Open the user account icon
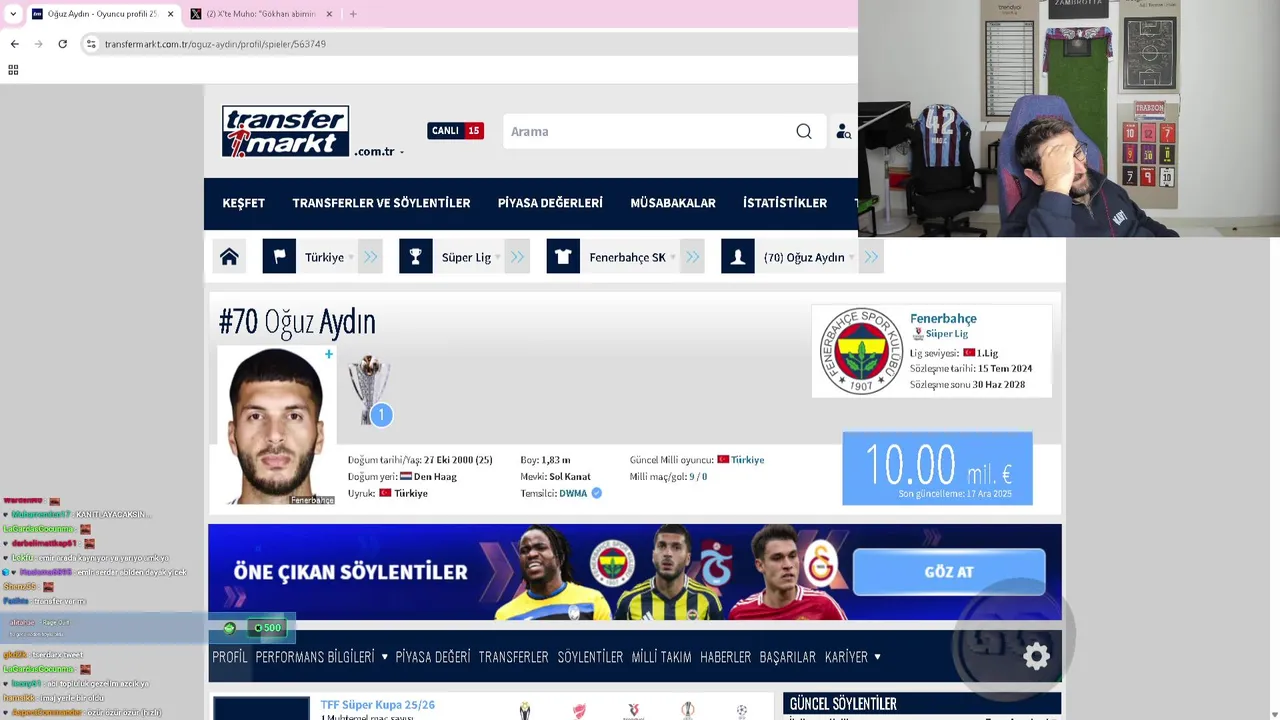 click(x=843, y=132)
